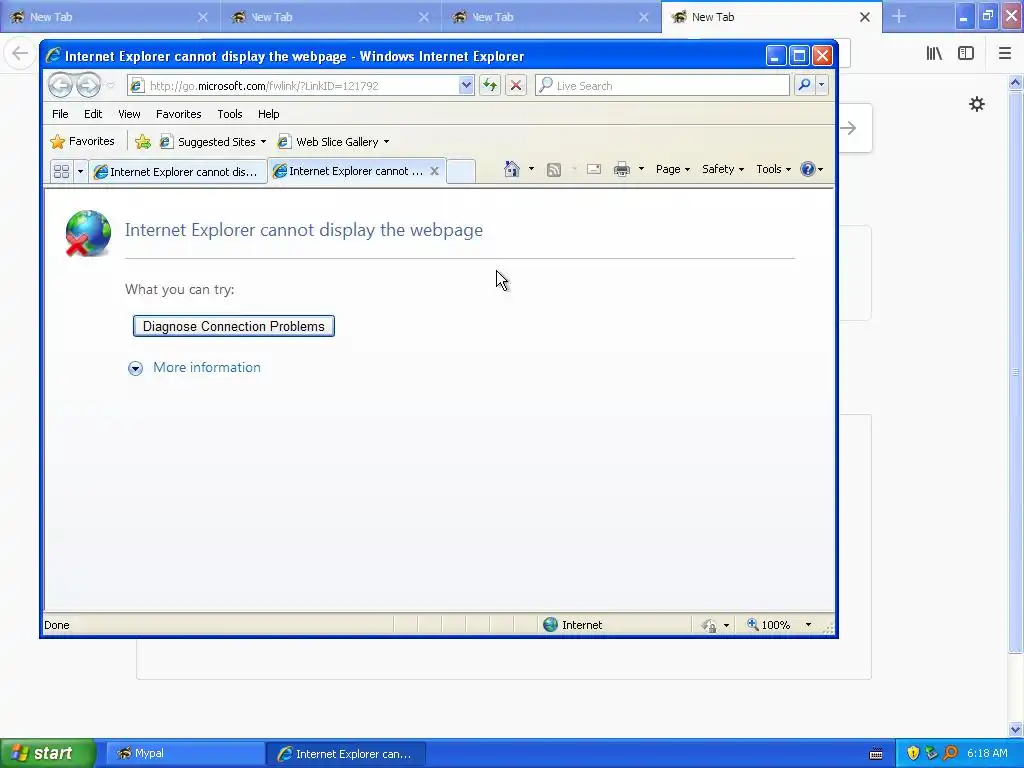
Task: Switch to first Internet Explorer cannot display tab
Action: click(177, 172)
